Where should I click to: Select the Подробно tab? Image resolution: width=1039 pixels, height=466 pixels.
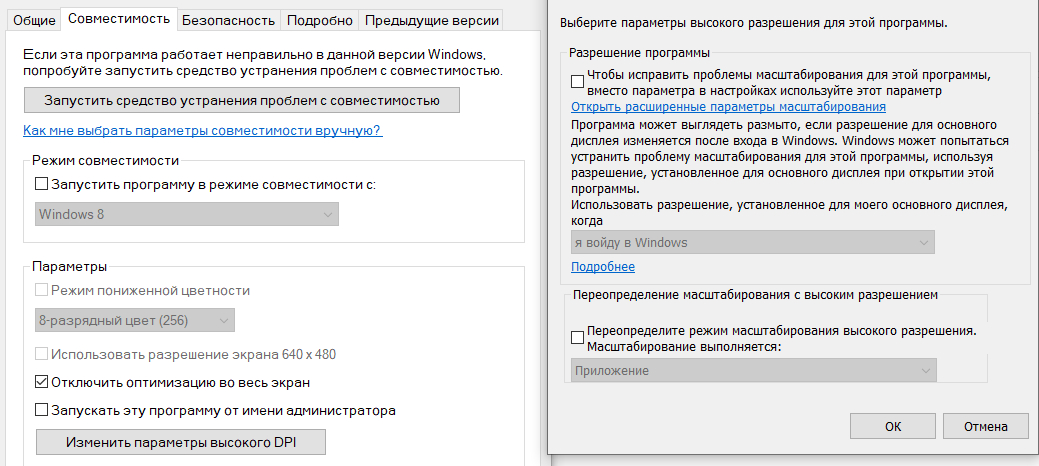tap(319, 20)
